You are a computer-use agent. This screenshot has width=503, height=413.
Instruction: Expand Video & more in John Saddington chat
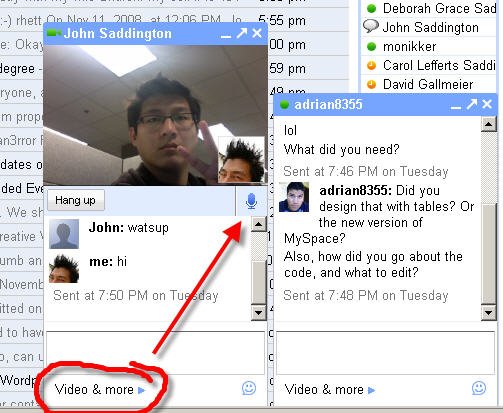(100, 389)
